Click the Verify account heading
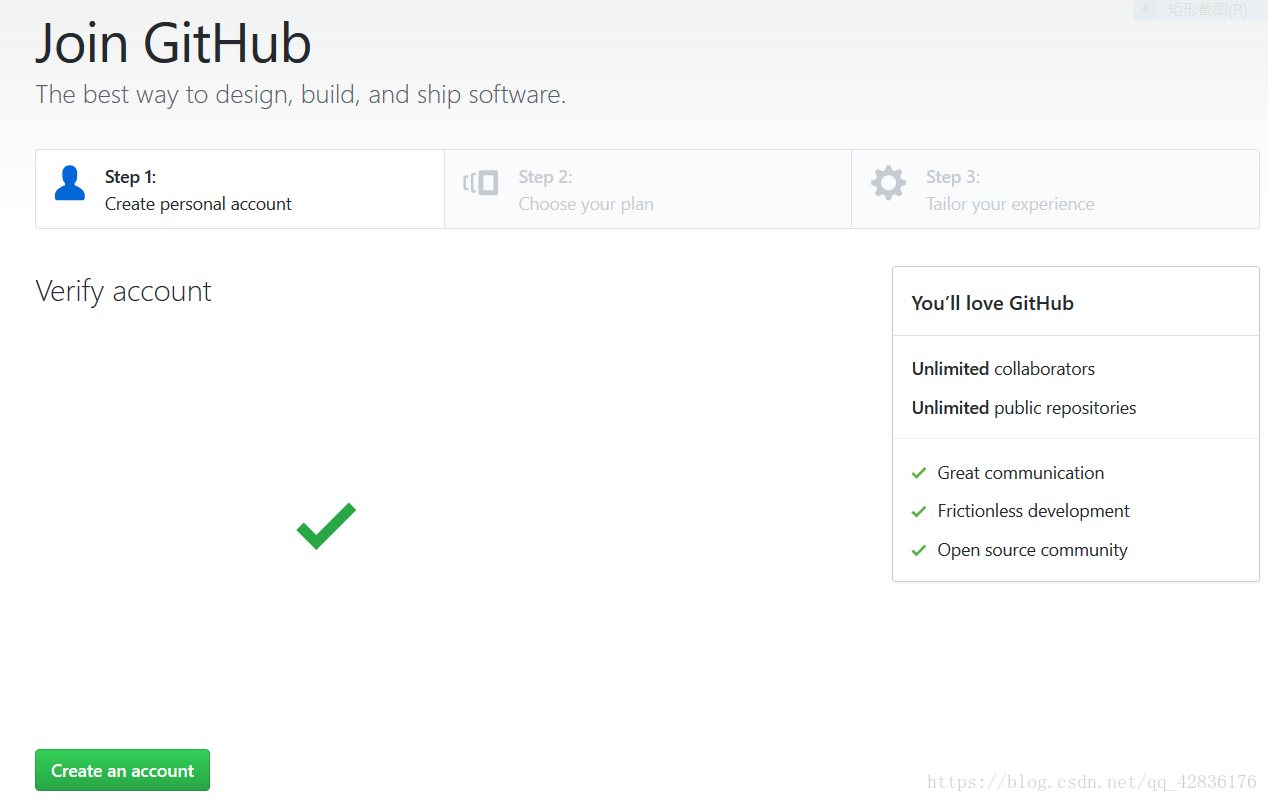1268x802 pixels. (x=124, y=291)
